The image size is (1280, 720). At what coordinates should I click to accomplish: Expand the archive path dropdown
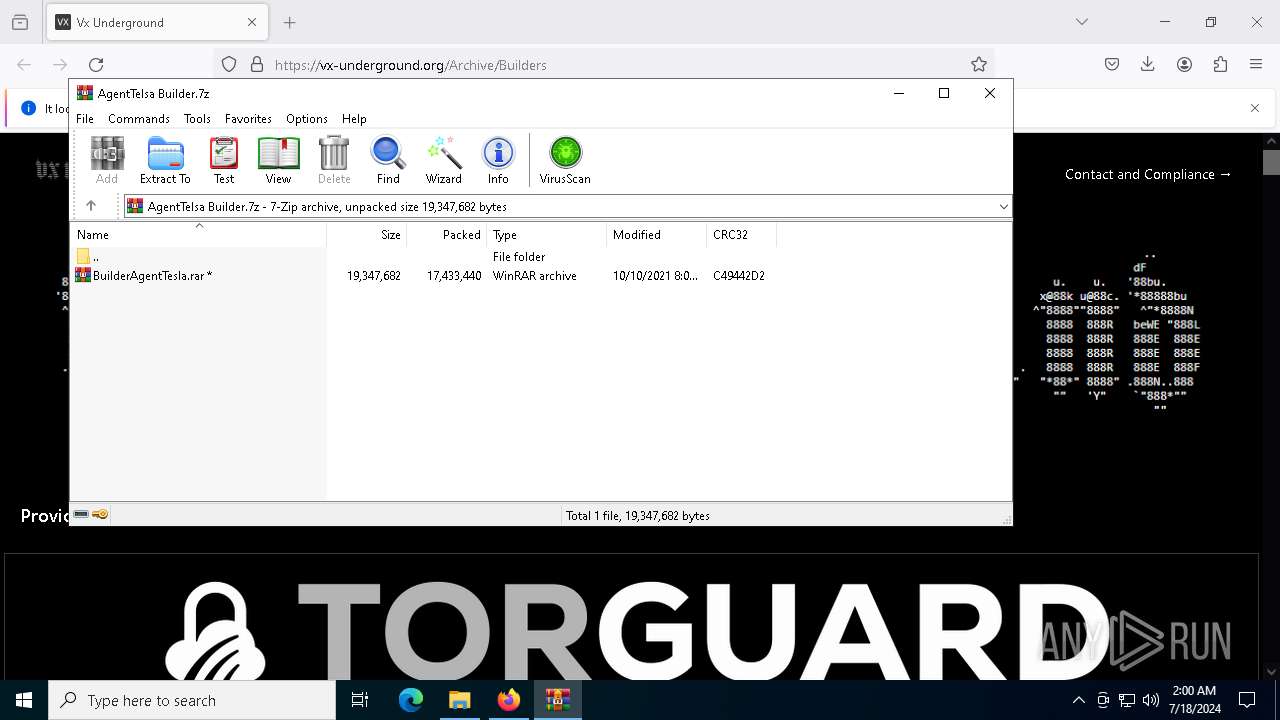(1003, 206)
